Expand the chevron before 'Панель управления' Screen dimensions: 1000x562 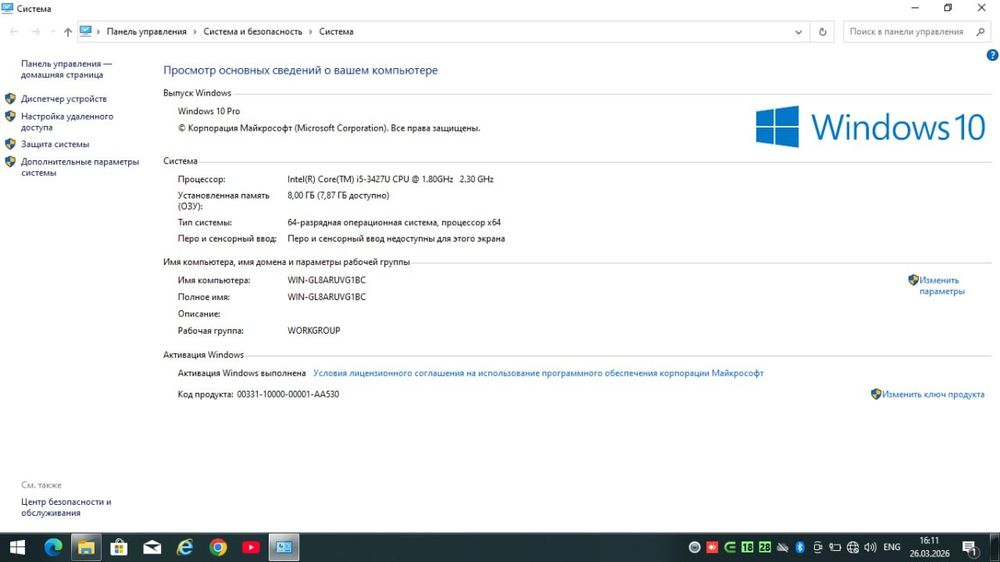[x=98, y=32]
